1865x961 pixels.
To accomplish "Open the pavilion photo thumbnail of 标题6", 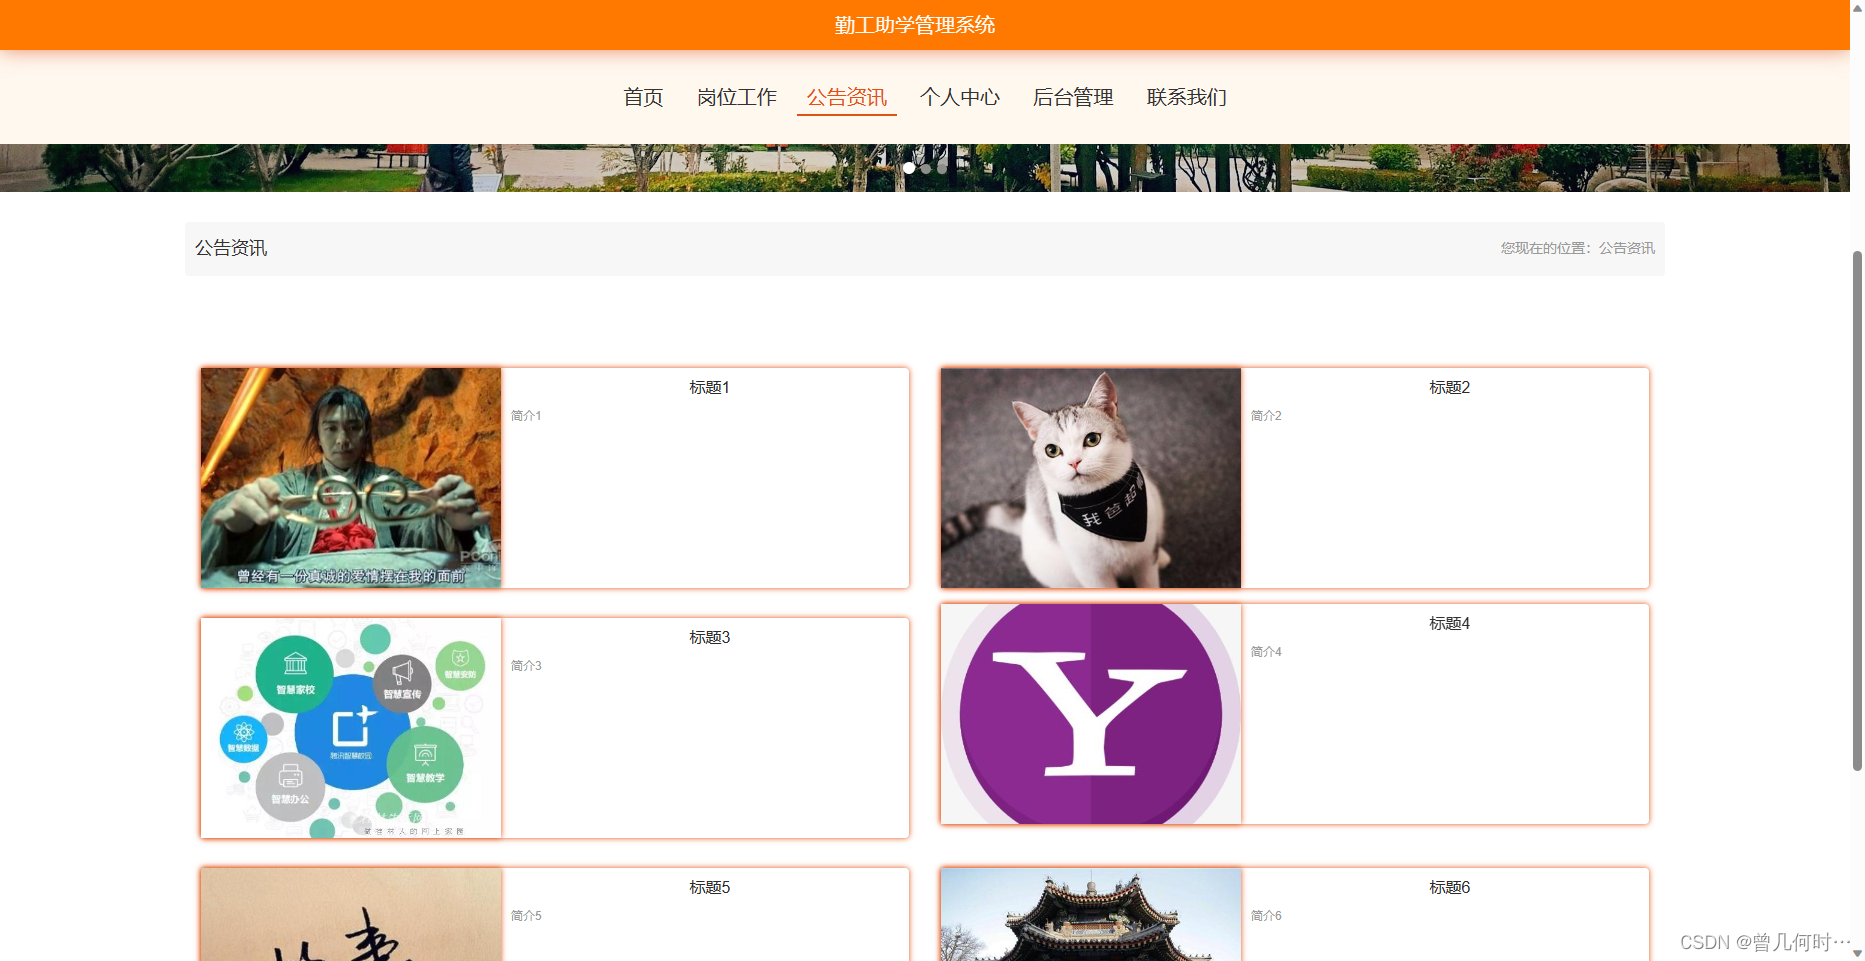I will click(1091, 914).
